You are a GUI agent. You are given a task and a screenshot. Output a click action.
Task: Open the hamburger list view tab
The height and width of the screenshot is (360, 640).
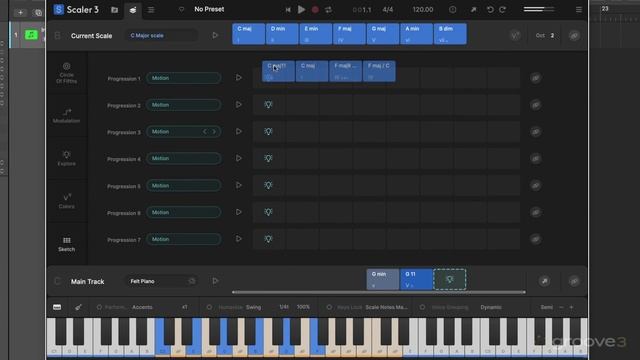click(x=151, y=10)
